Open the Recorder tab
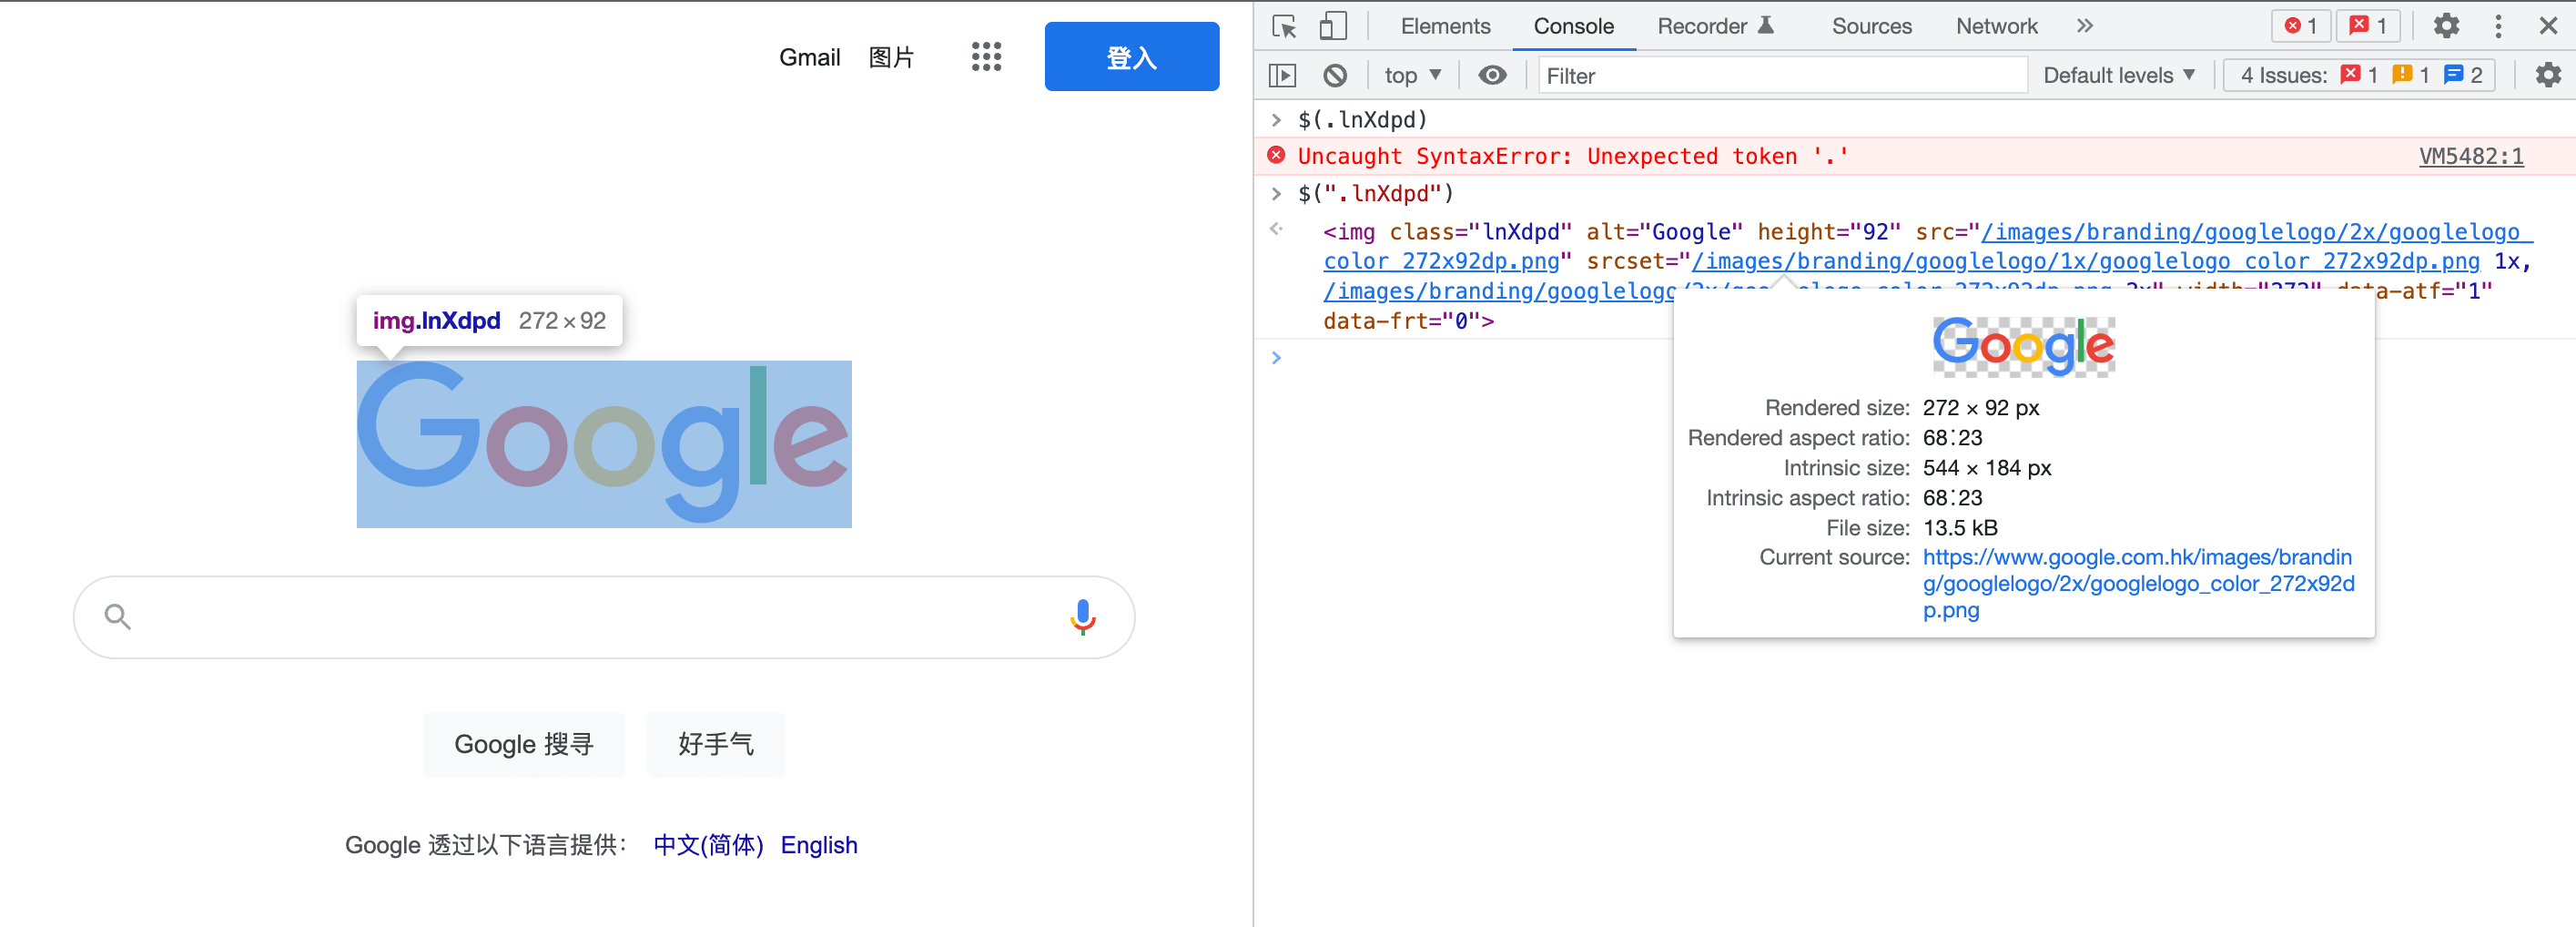Screen dimensions: 2576x927 [1715, 26]
